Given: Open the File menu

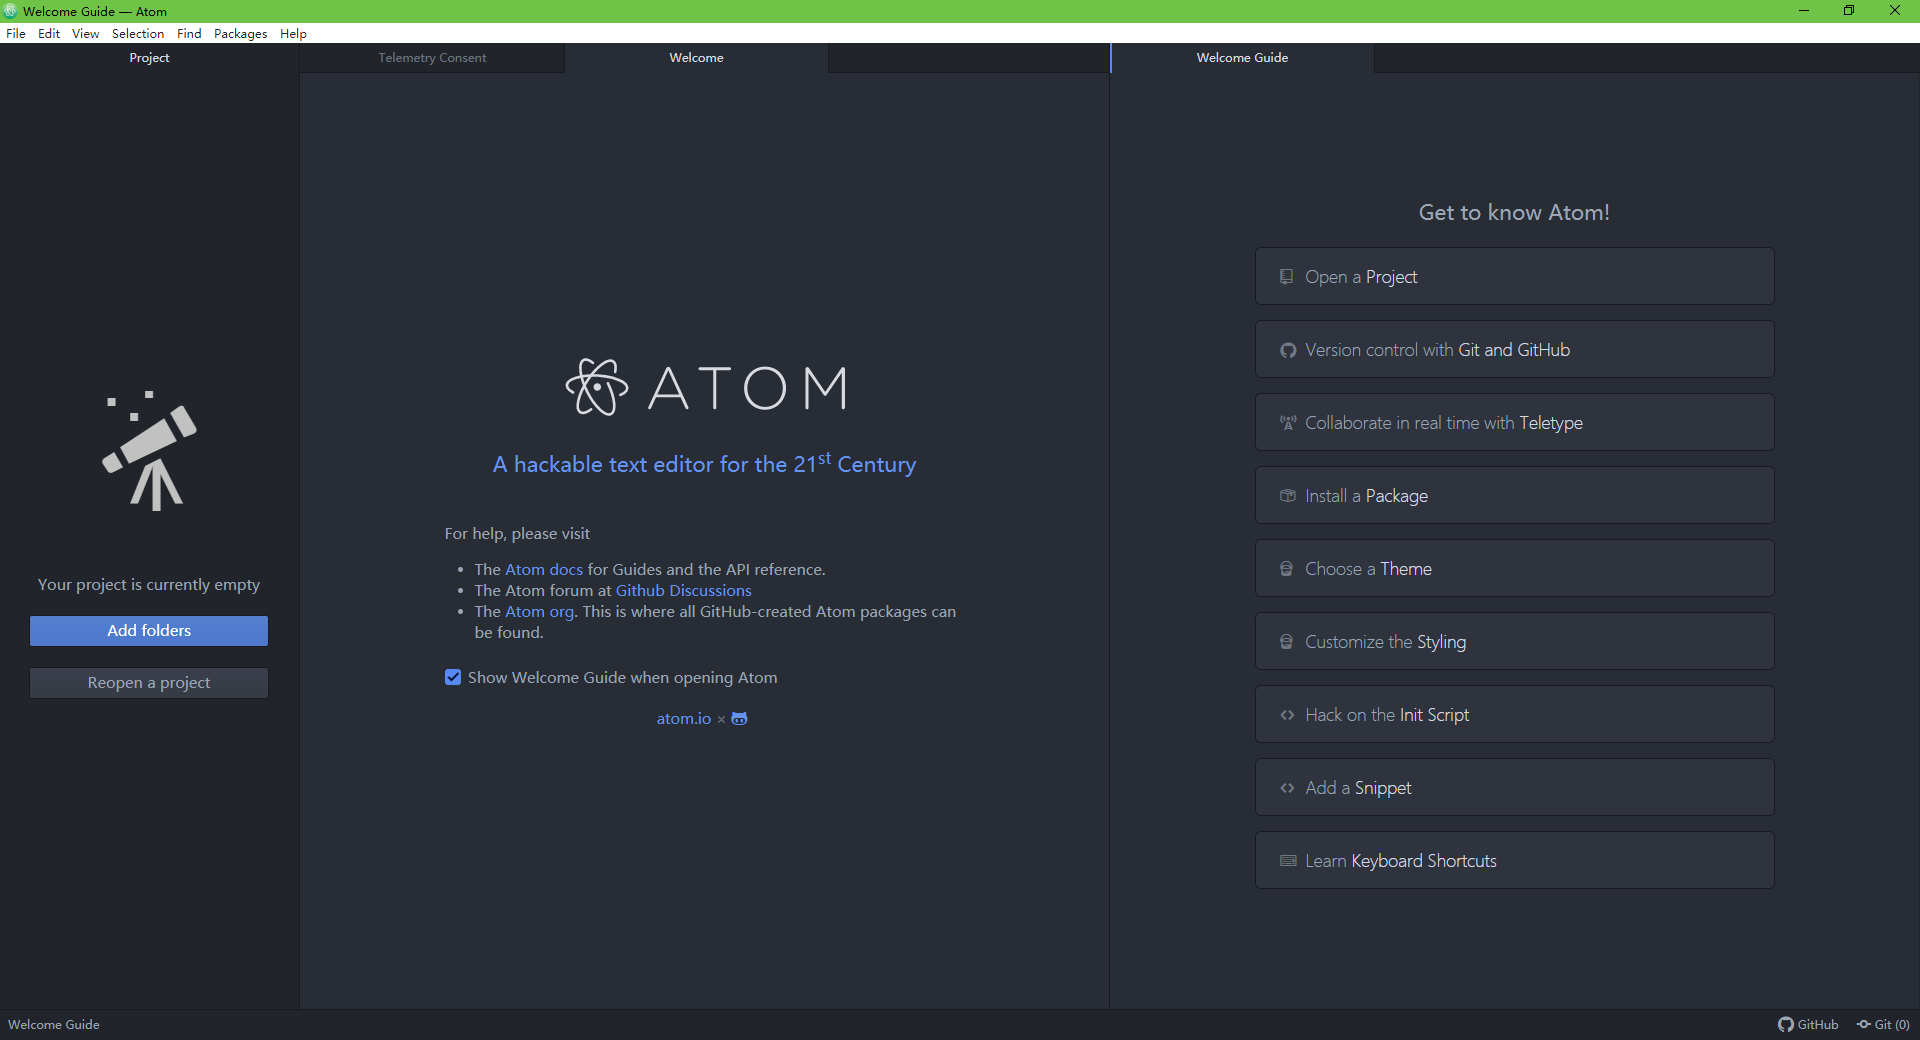Looking at the screenshot, I should tap(16, 34).
